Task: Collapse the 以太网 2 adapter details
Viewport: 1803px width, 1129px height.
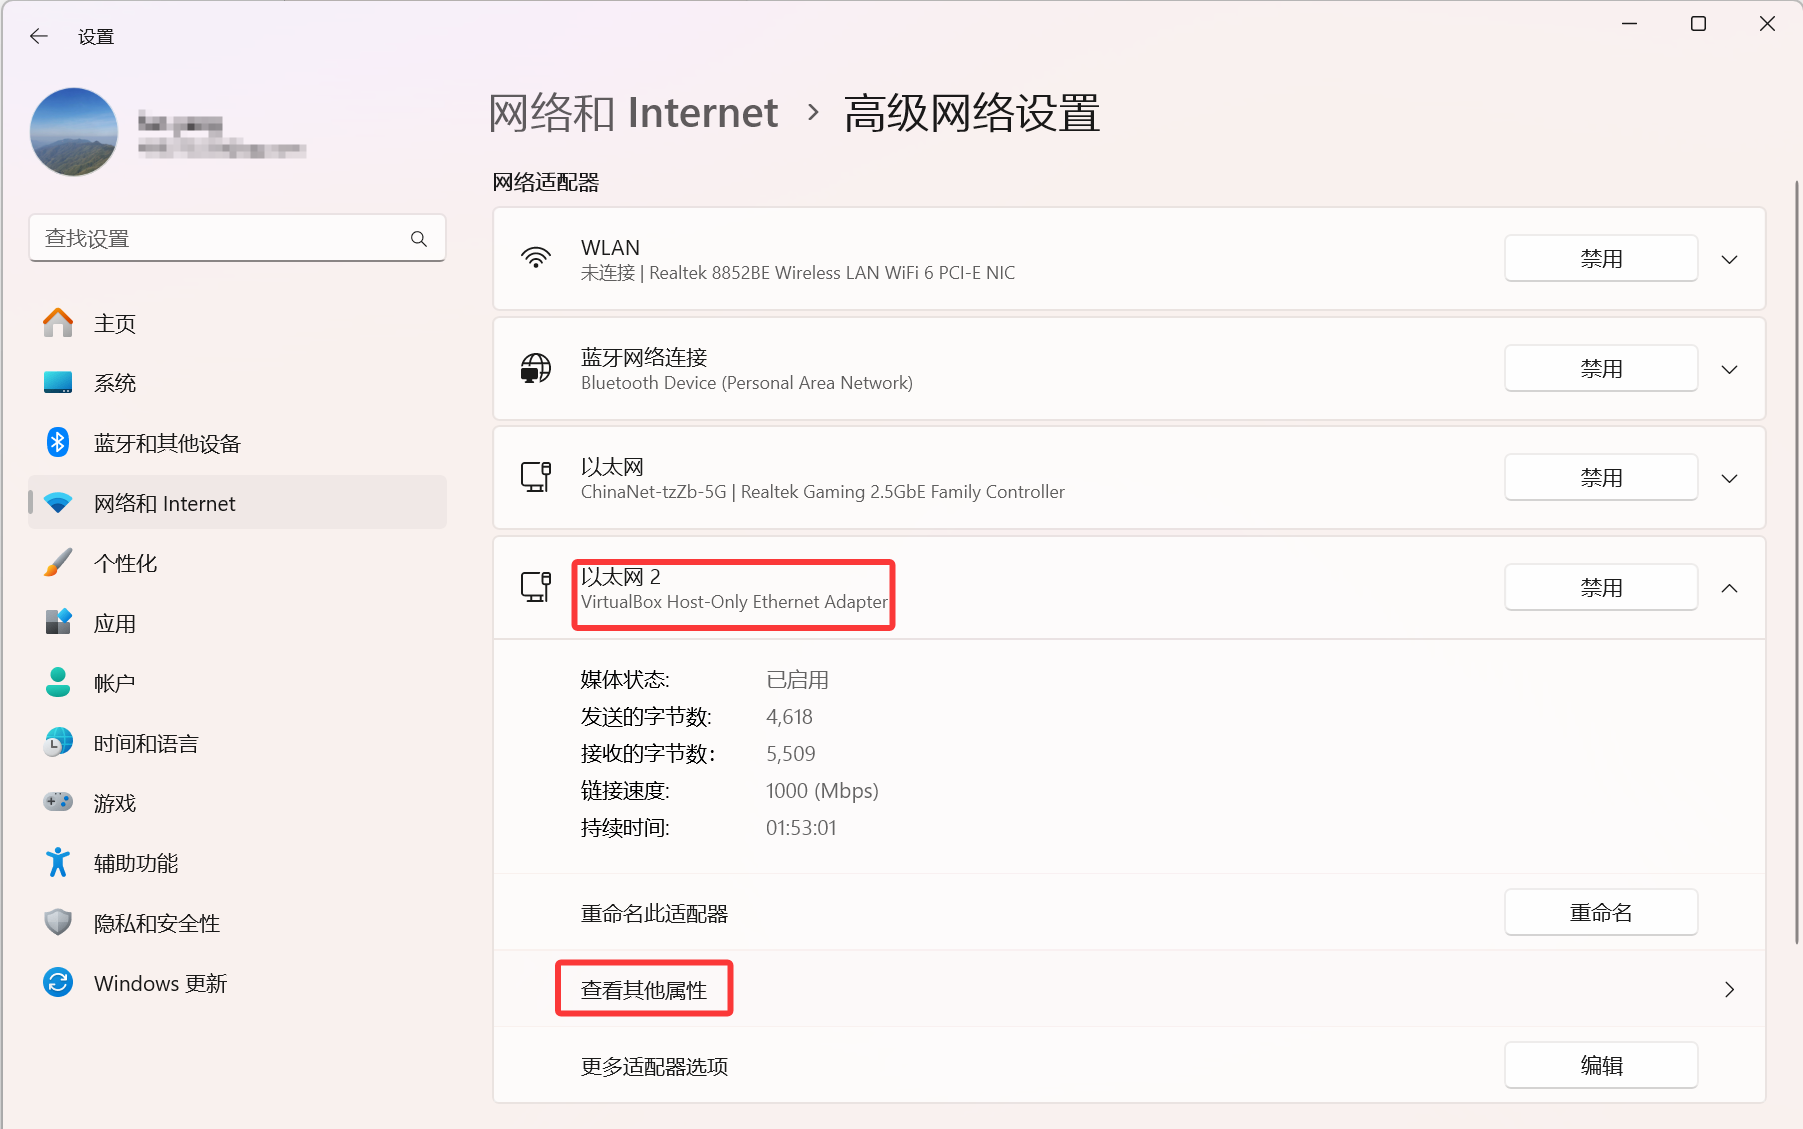Action: pyautogui.click(x=1729, y=588)
